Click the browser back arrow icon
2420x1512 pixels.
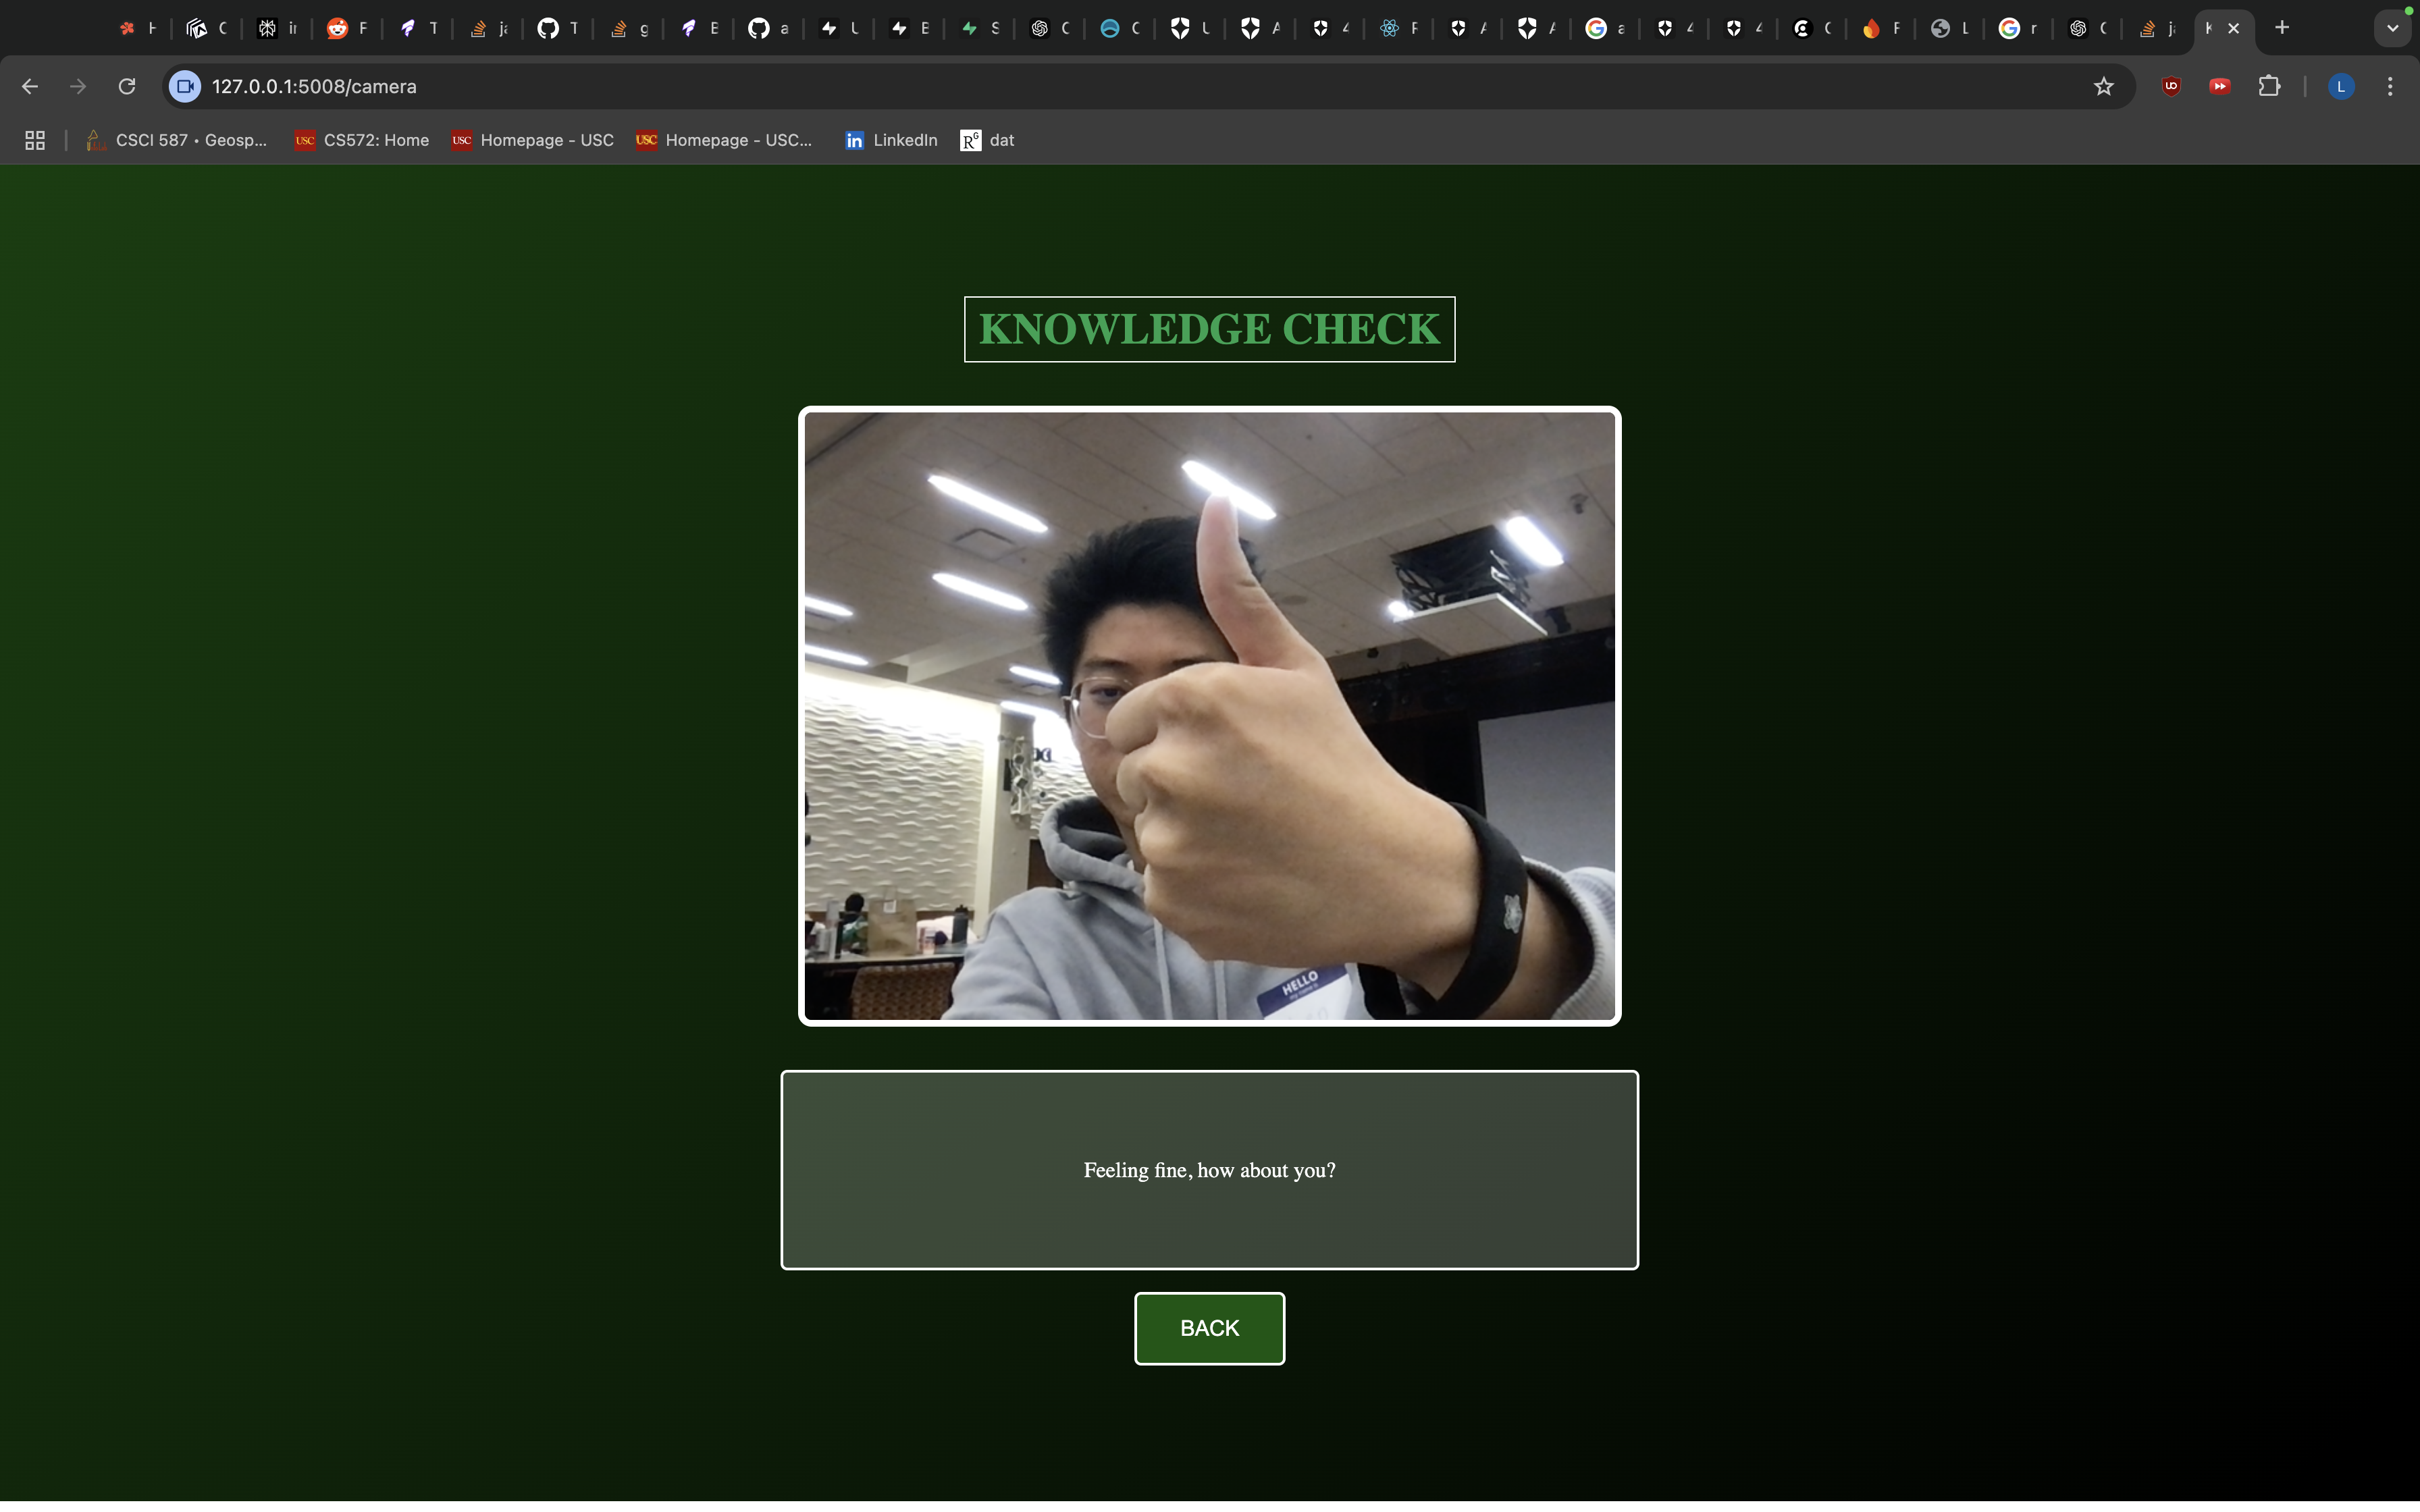tap(30, 87)
